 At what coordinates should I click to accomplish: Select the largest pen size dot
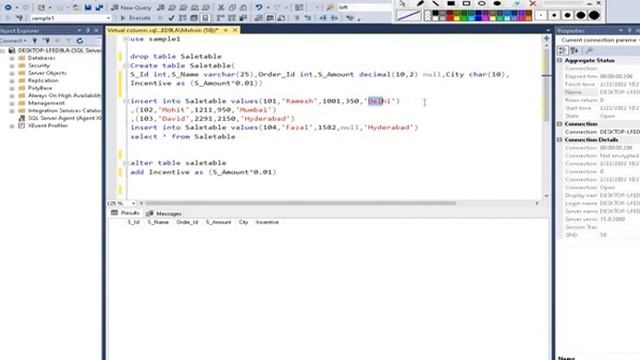pyautogui.click(x=594, y=16)
